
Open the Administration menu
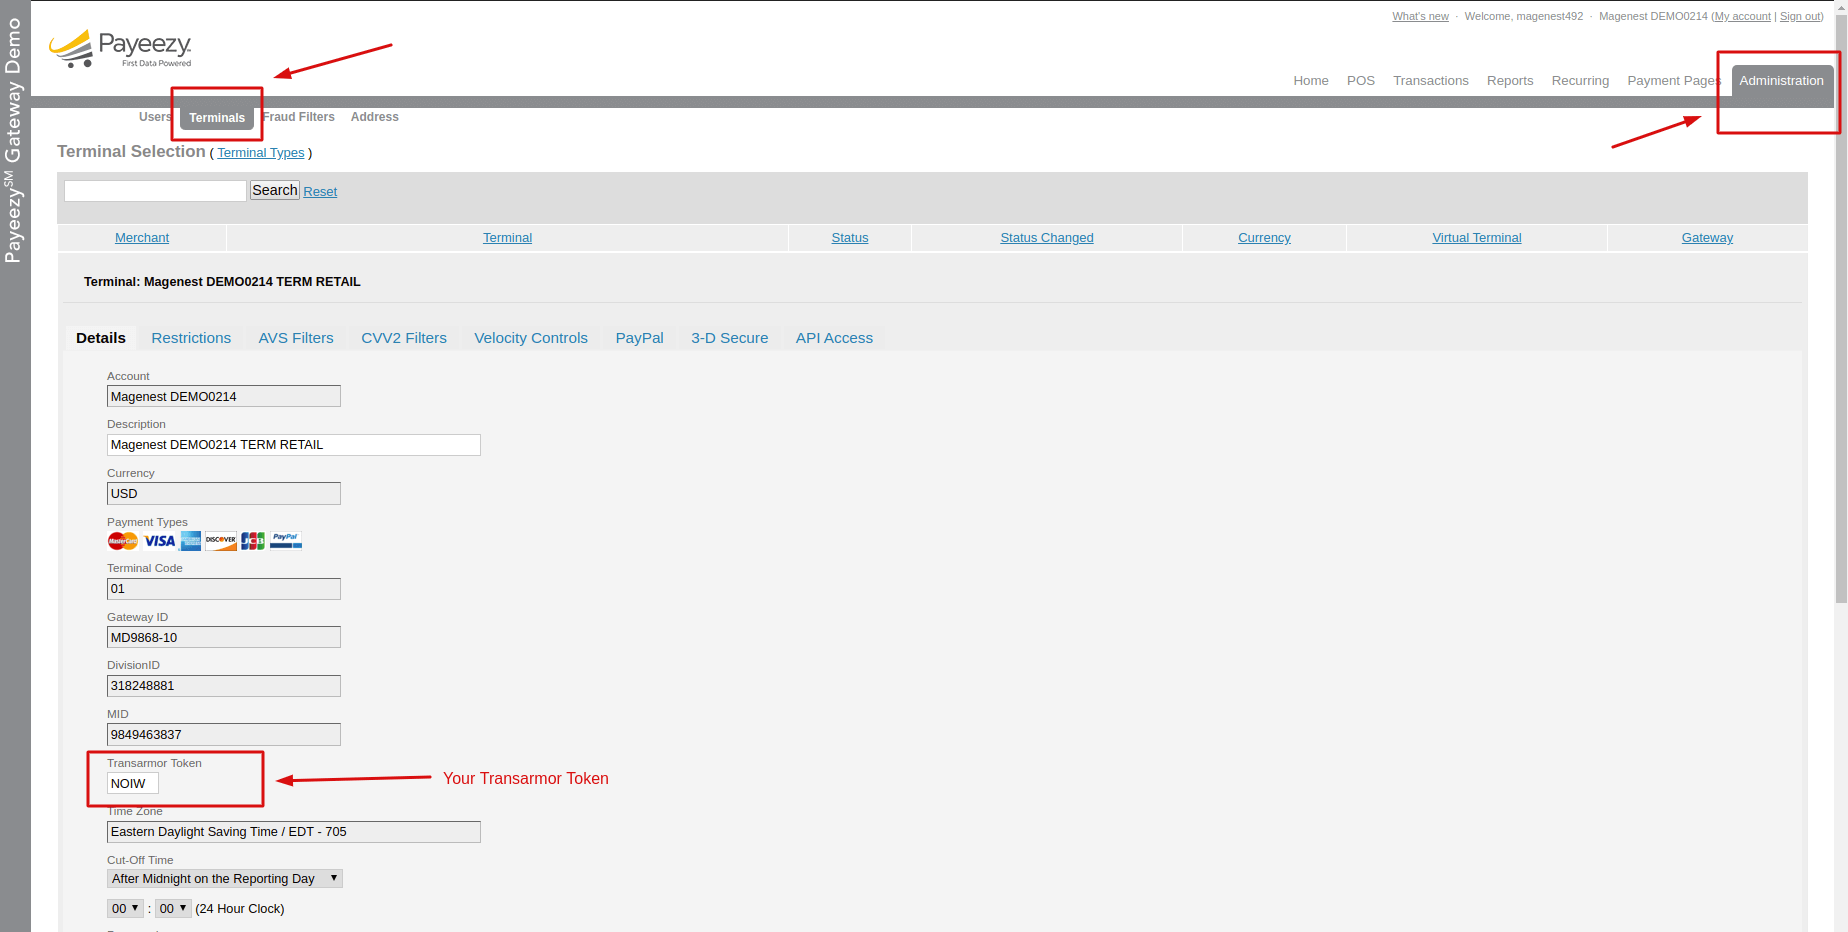tap(1781, 81)
